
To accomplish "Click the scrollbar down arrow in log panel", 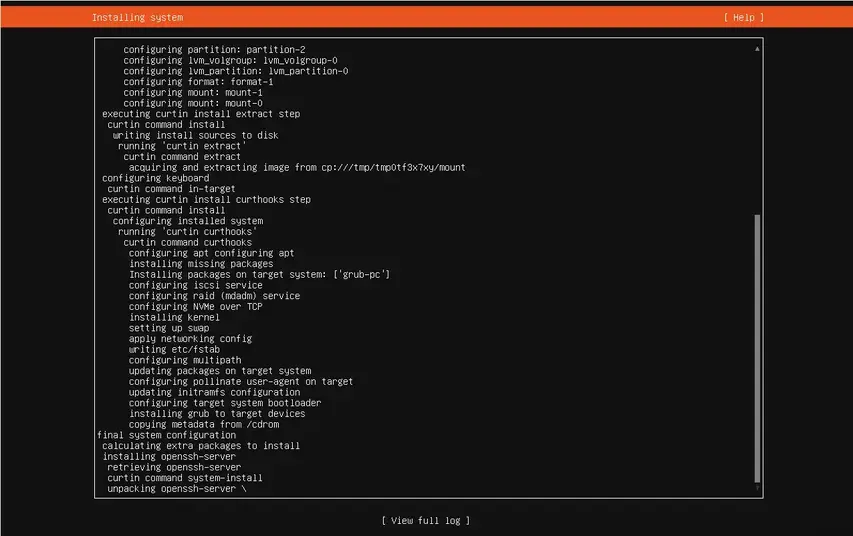I will [x=757, y=489].
